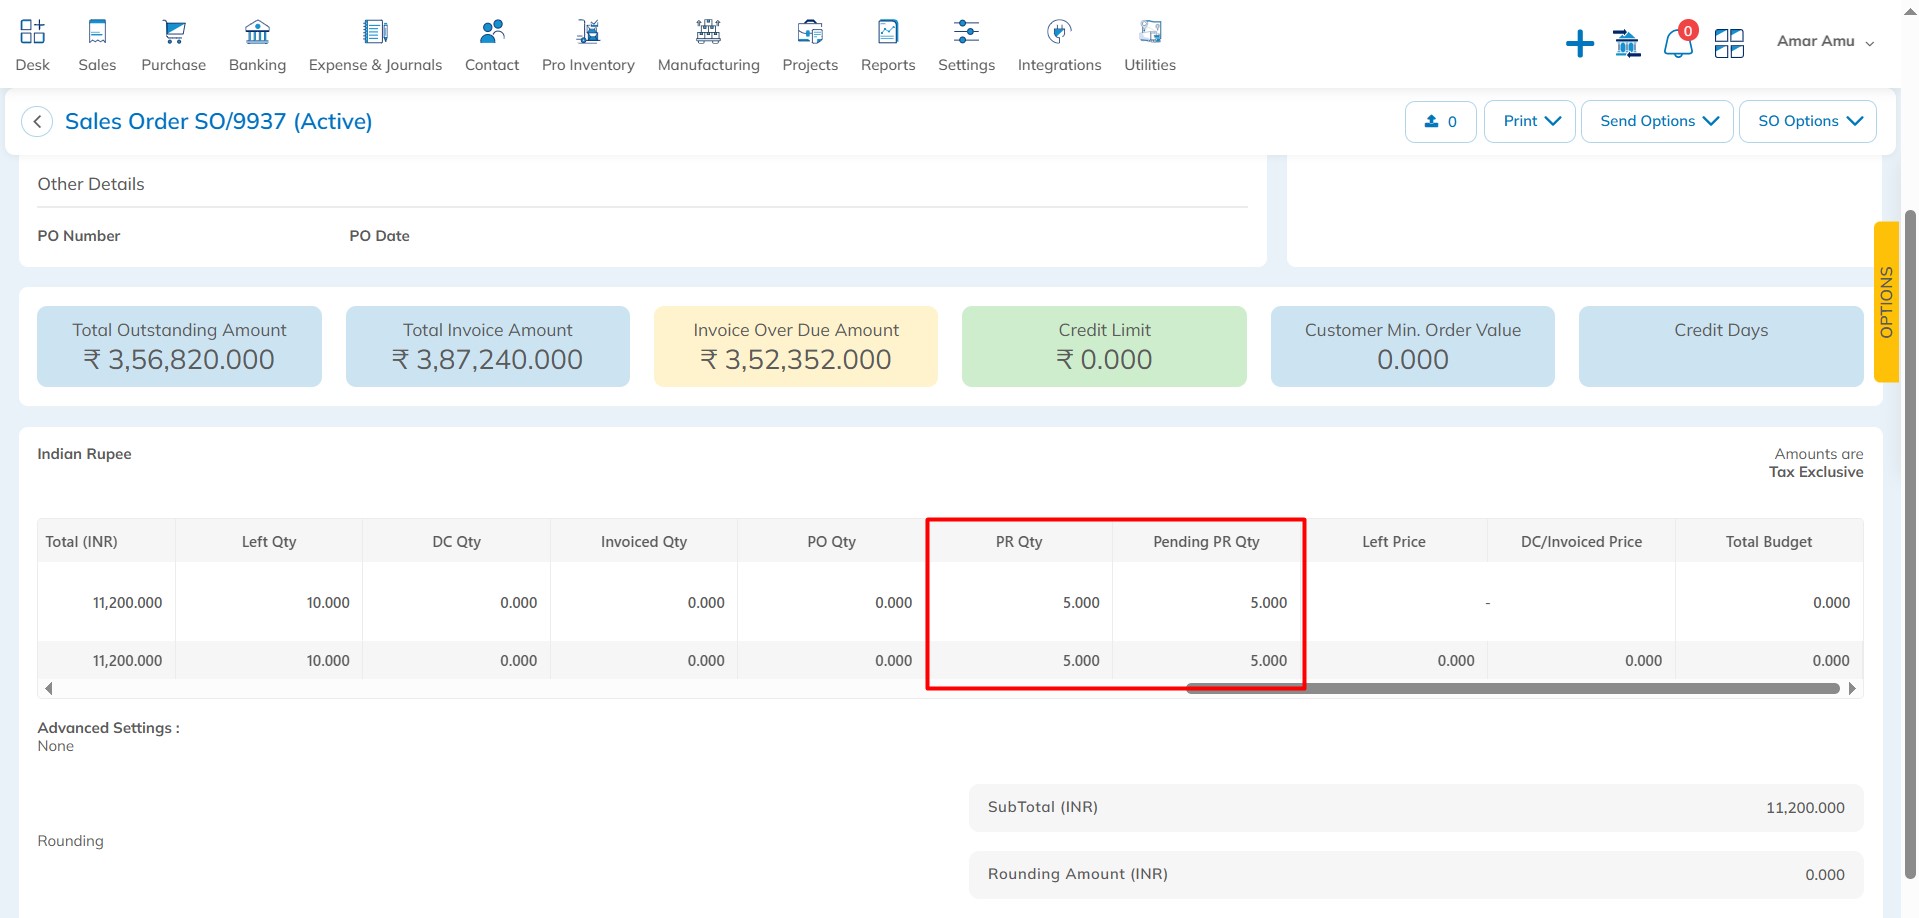
Task: Click the right scroll arrow of table
Action: pyautogui.click(x=1852, y=688)
